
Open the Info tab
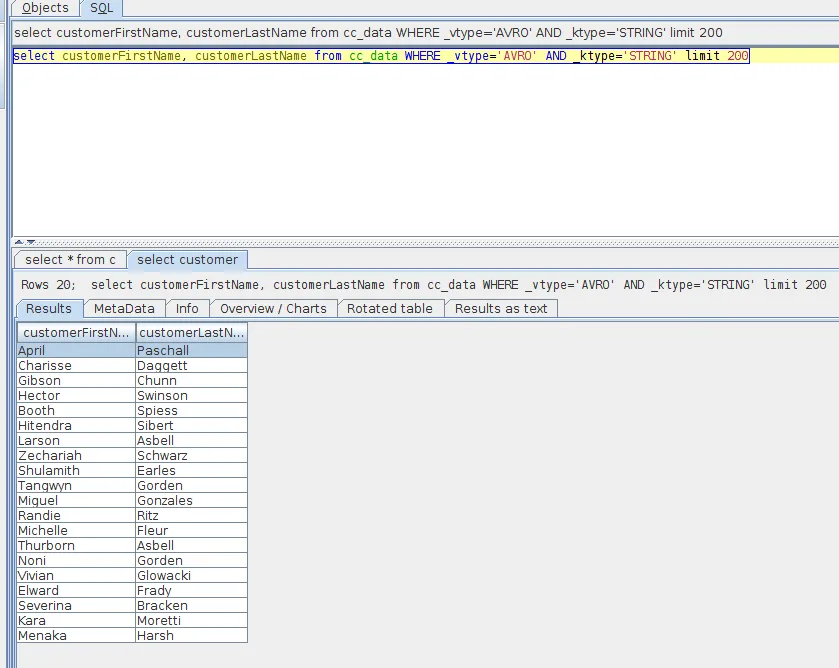tap(187, 308)
